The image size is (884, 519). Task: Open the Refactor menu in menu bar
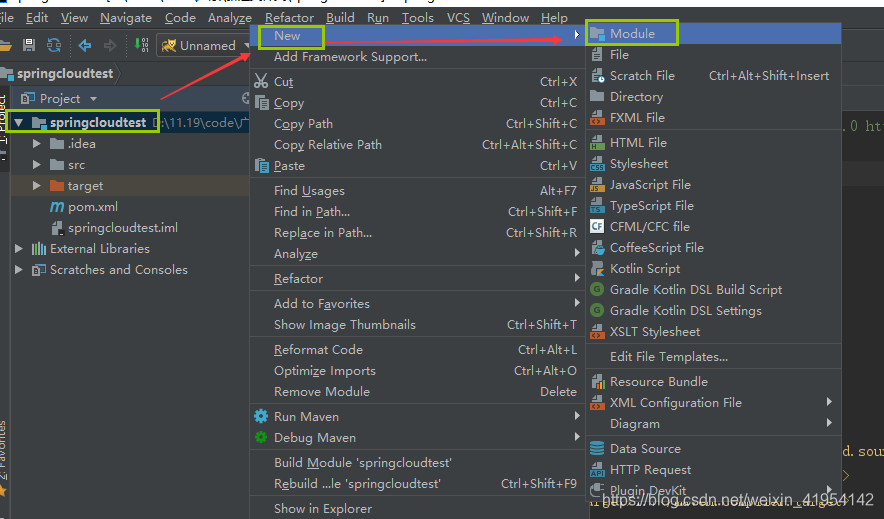[289, 18]
